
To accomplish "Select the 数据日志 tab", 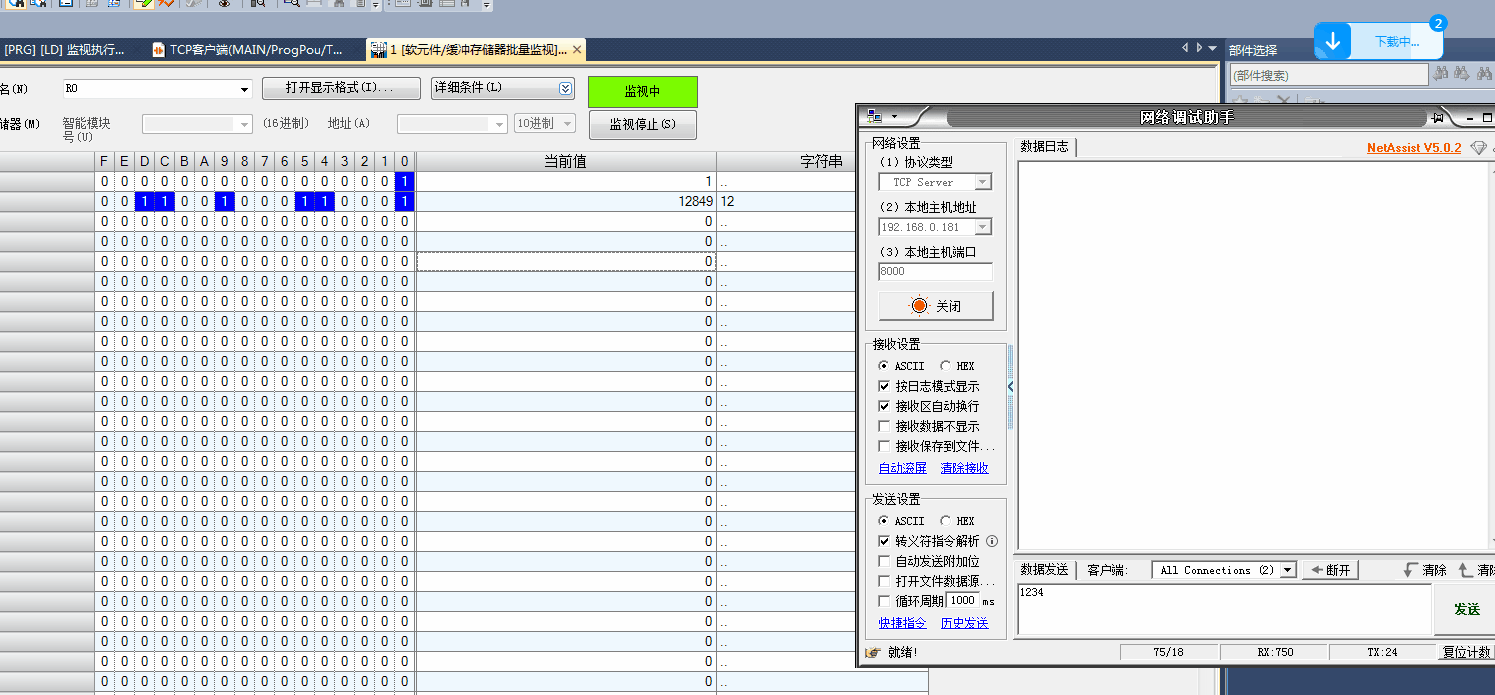I will (1044, 147).
